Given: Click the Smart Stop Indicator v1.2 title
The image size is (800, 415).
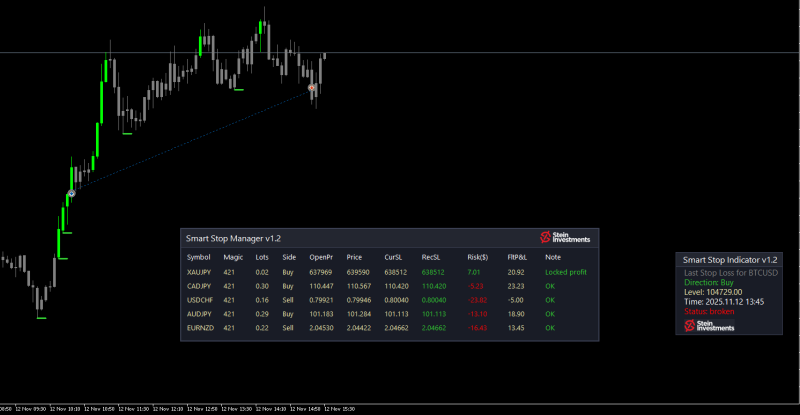Looking at the screenshot, I should point(730,260).
